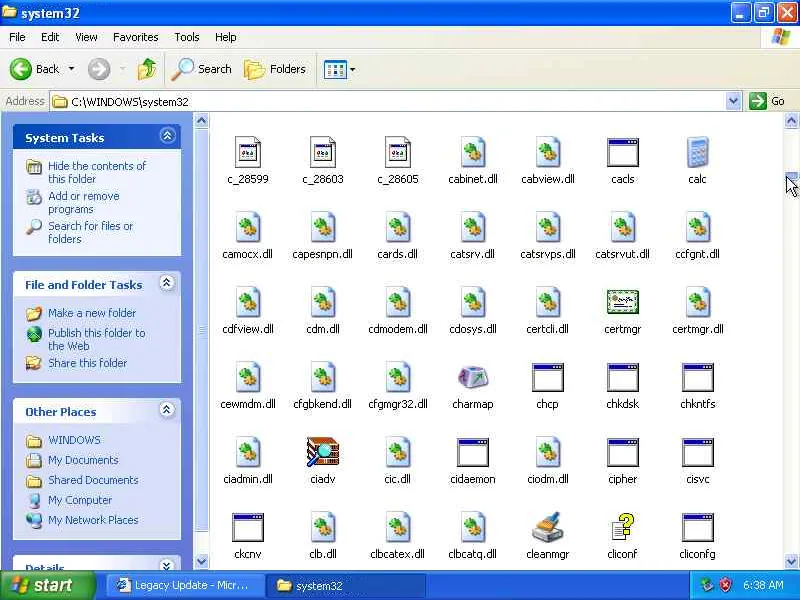Expand the Details panel
This screenshot has height=600, width=800.
pyautogui.click(x=167, y=565)
